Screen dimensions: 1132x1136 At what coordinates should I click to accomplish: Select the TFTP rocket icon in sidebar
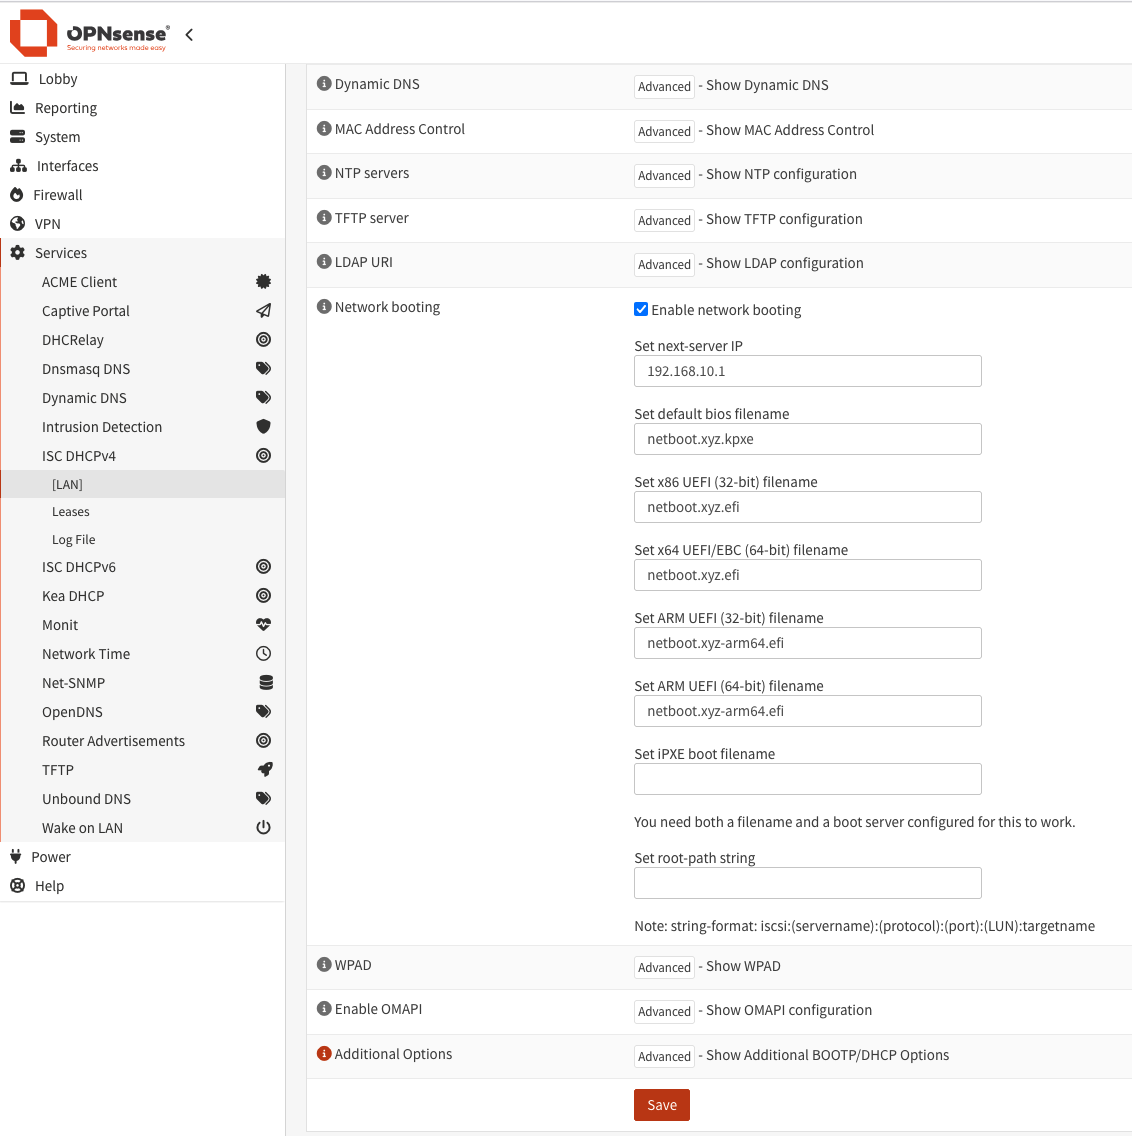coord(264,769)
